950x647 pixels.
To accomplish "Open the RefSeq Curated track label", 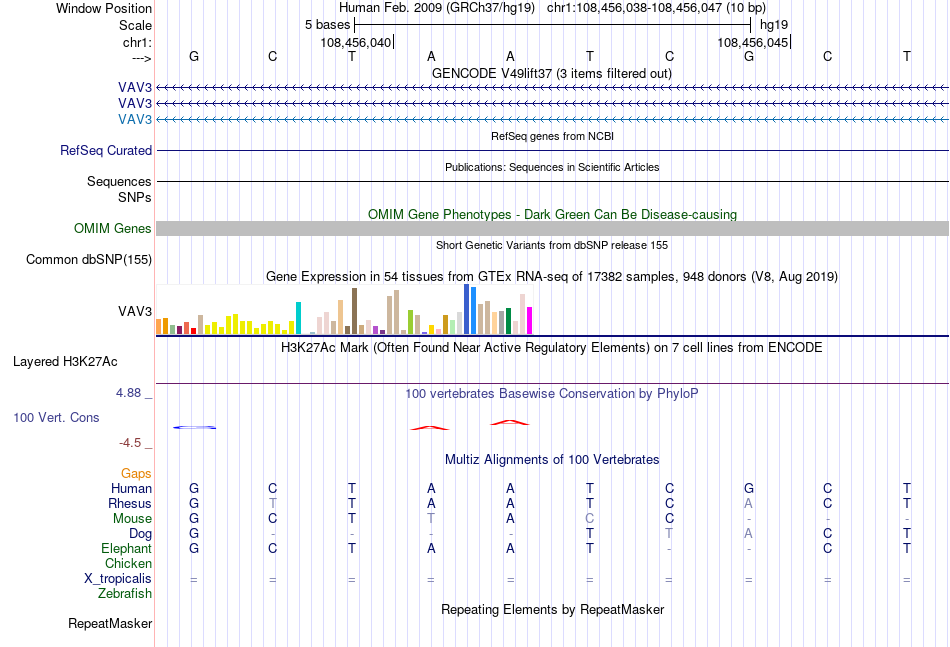I will (x=105, y=150).
